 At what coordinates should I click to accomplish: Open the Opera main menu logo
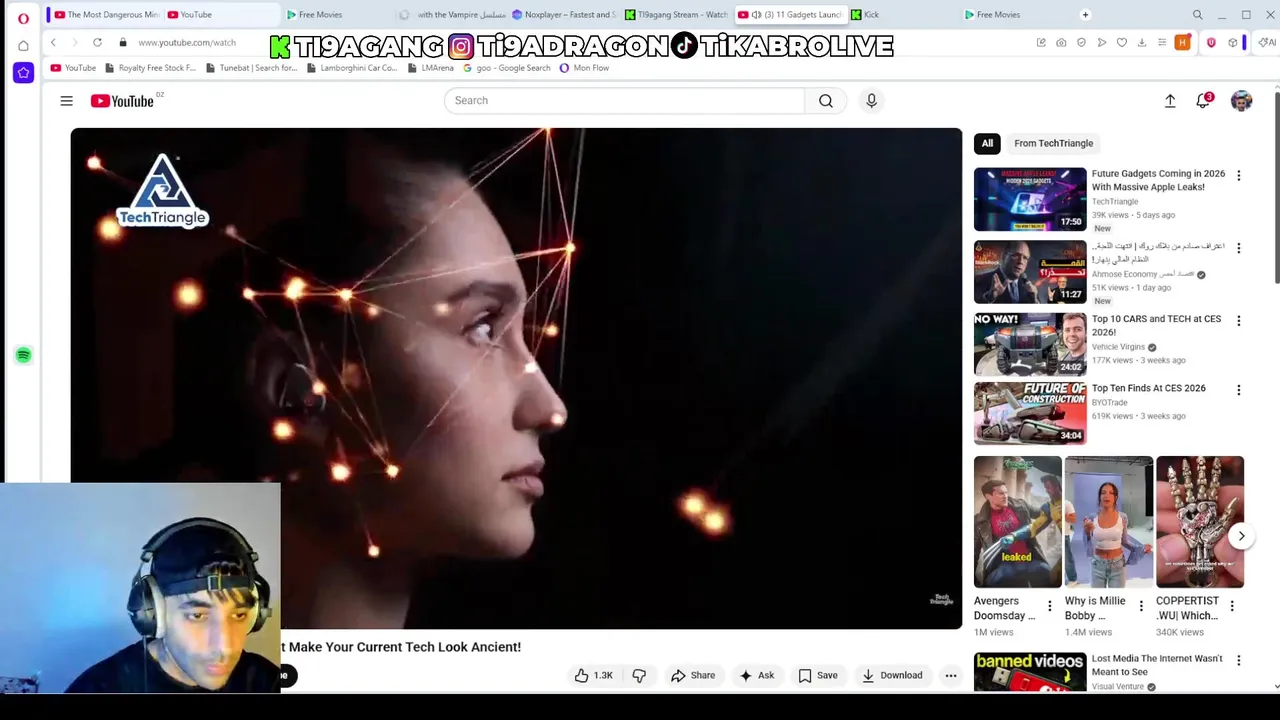23,18
